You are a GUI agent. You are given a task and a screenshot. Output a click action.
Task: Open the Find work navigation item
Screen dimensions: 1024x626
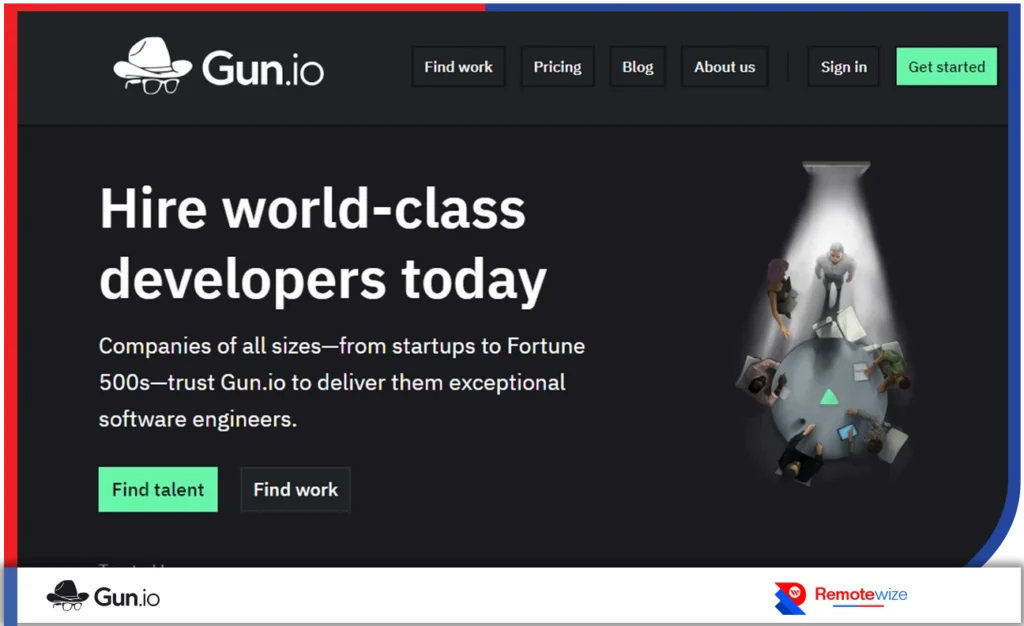458,67
